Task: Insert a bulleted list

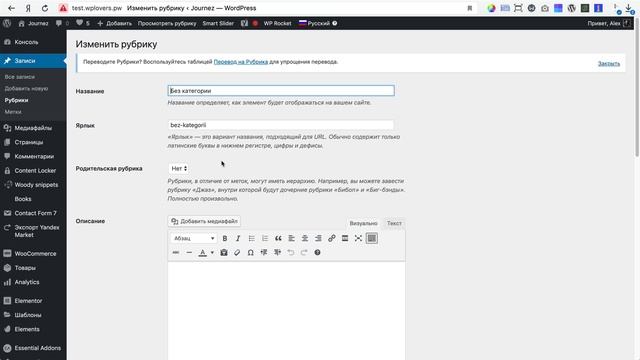Action: [251, 238]
